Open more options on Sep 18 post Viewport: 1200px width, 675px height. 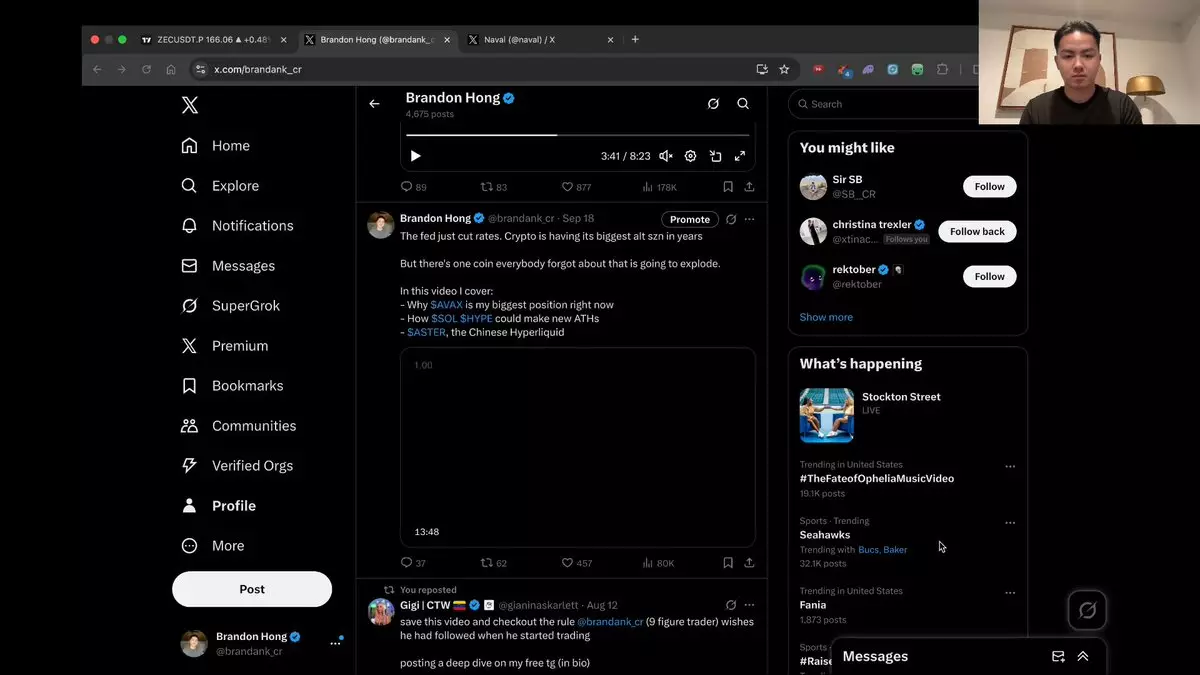pyautogui.click(x=749, y=219)
